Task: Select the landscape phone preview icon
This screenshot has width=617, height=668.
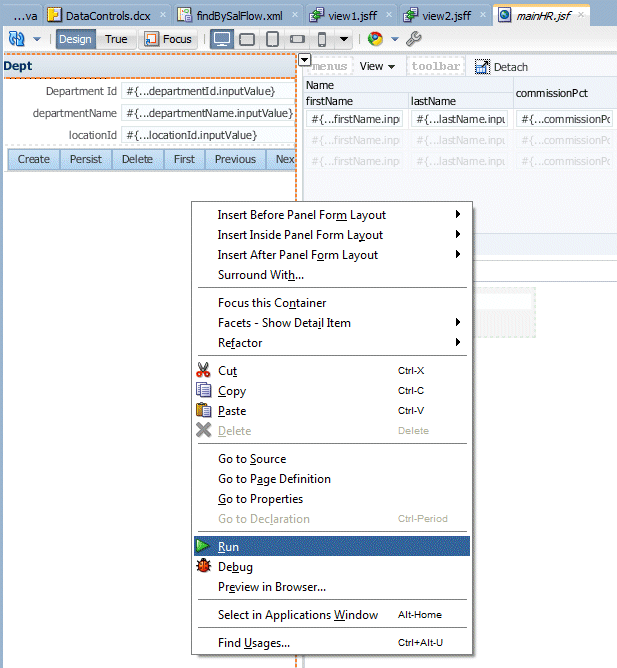Action: coord(297,39)
